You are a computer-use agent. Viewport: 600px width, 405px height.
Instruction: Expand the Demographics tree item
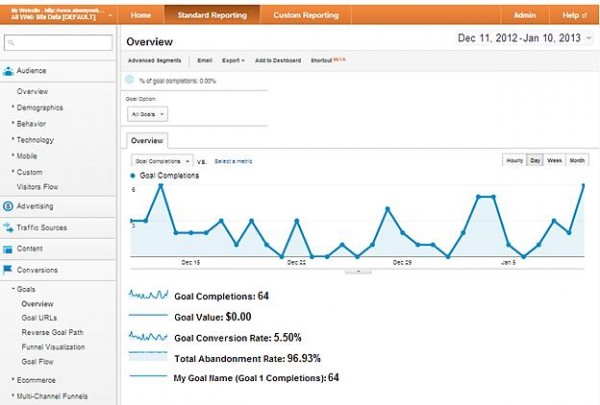point(39,106)
